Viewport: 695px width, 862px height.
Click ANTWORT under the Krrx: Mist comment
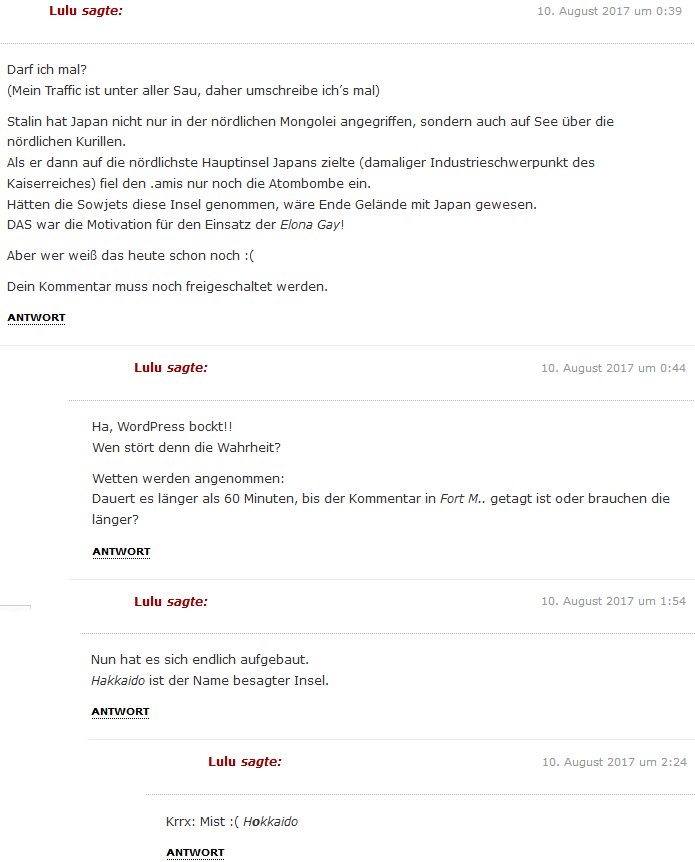[195, 852]
